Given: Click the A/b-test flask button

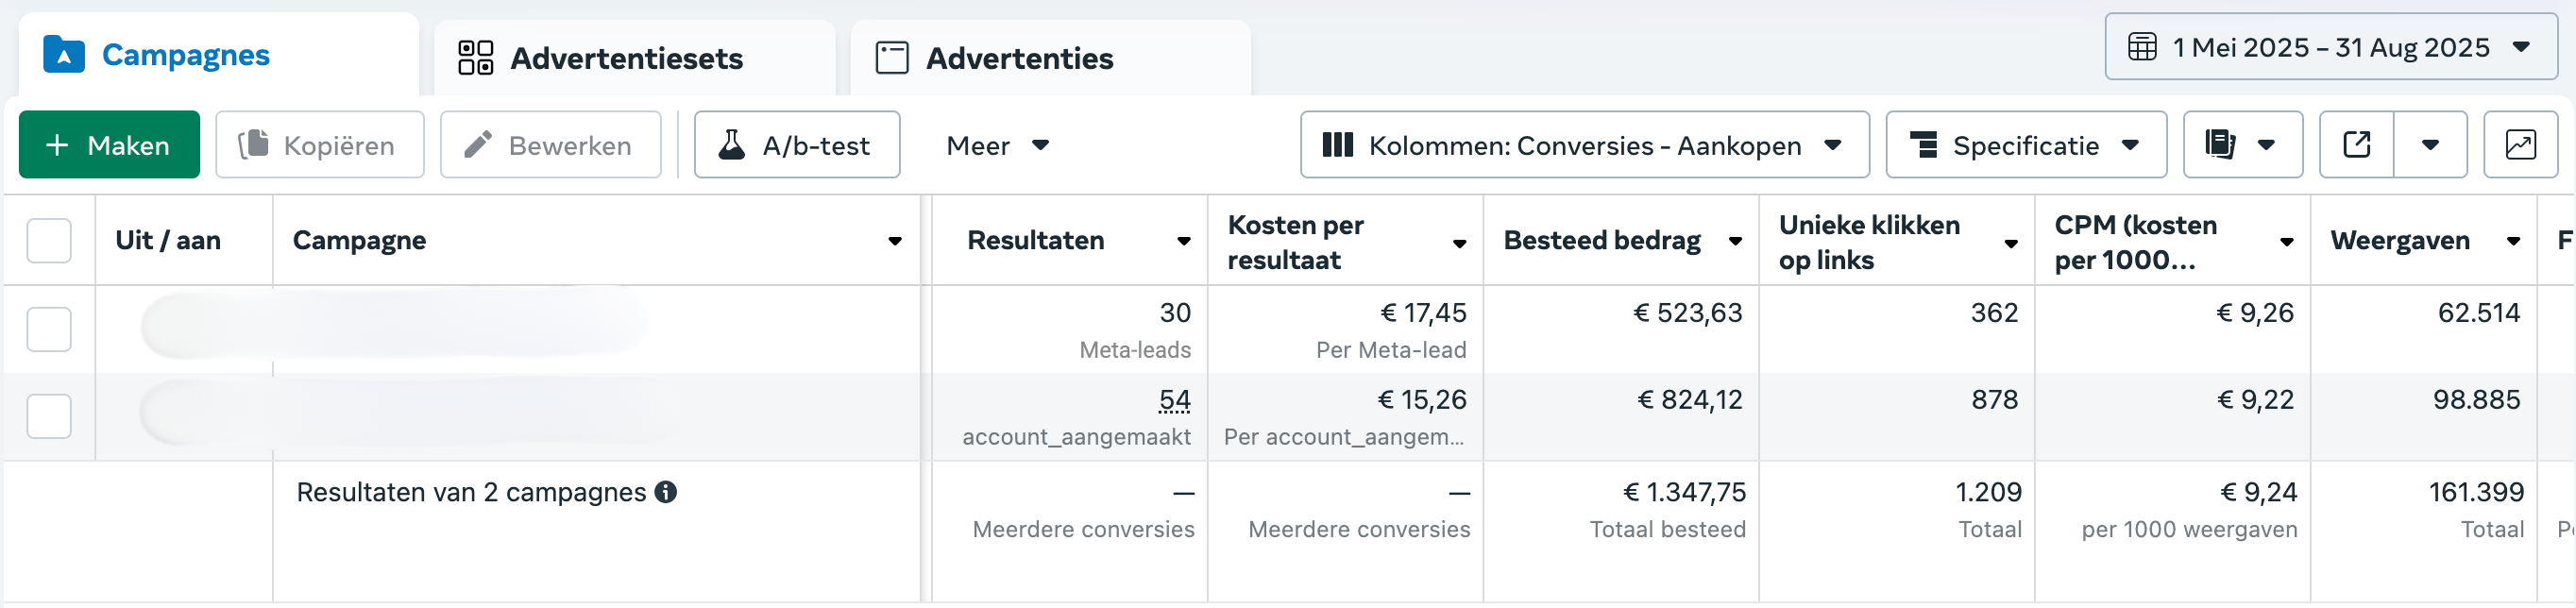Looking at the screenshot, I should (x=797, y=145).
